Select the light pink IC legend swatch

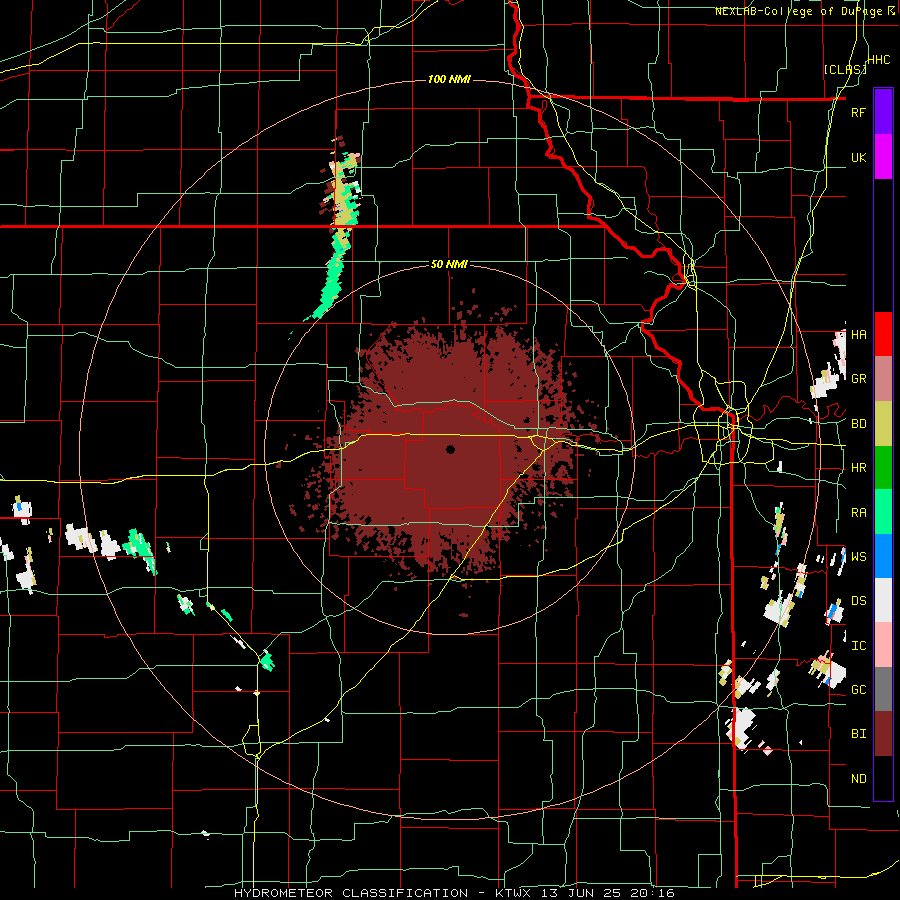click(x=883, y=645)
